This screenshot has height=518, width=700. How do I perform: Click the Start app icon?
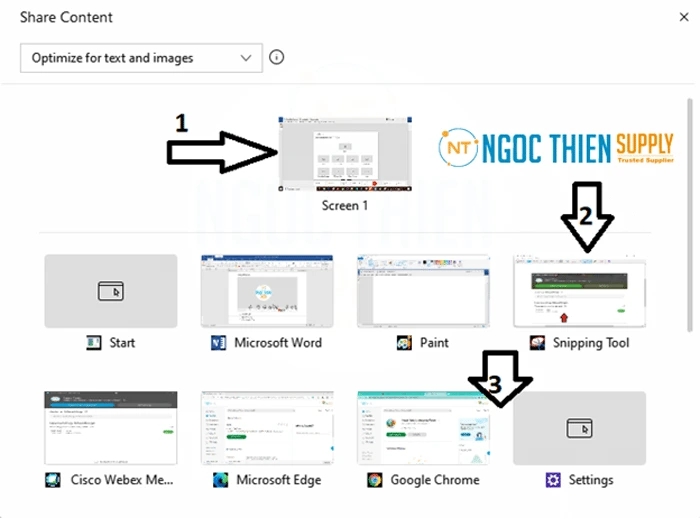click(94, 343)
